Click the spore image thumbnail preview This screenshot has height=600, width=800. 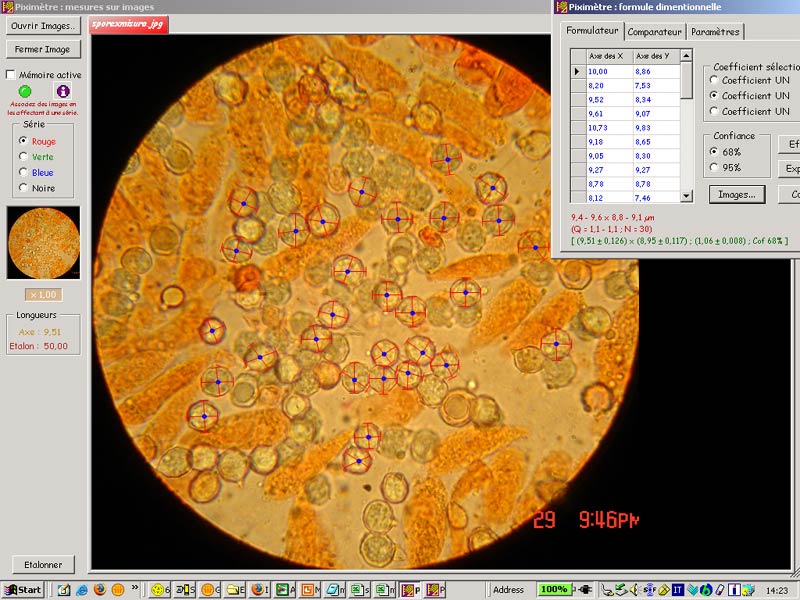pyautogui.click(x=43, y=243)
